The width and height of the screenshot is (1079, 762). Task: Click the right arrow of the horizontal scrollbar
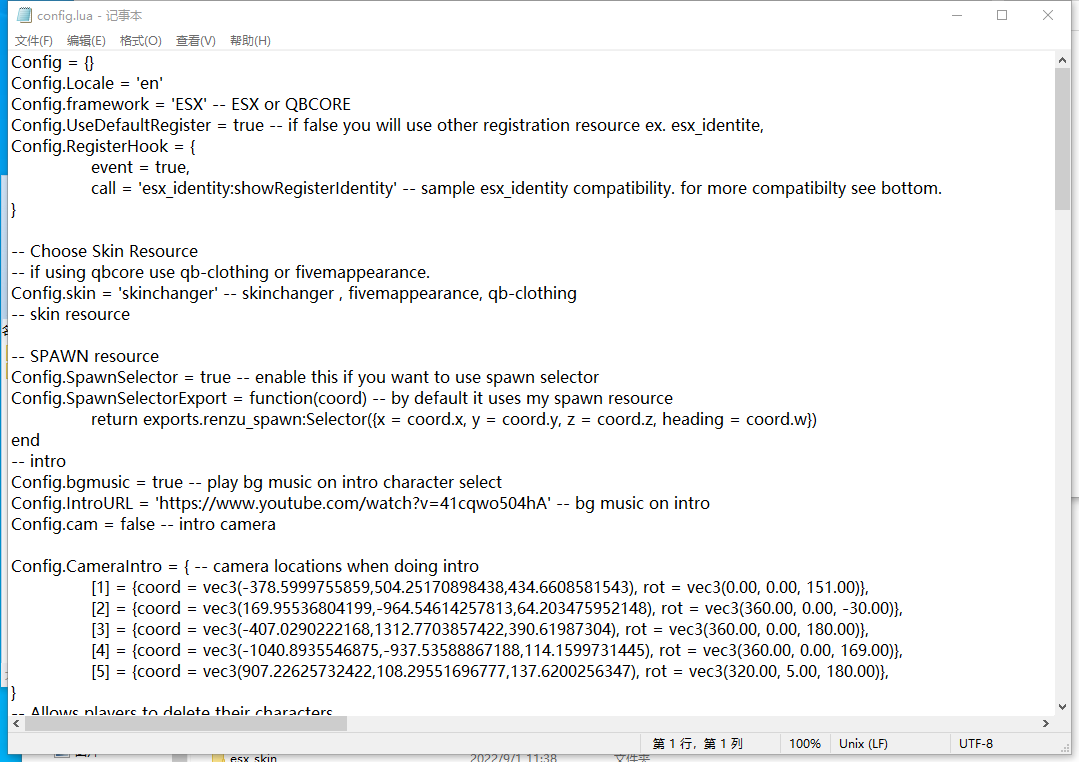[1048, 721]
